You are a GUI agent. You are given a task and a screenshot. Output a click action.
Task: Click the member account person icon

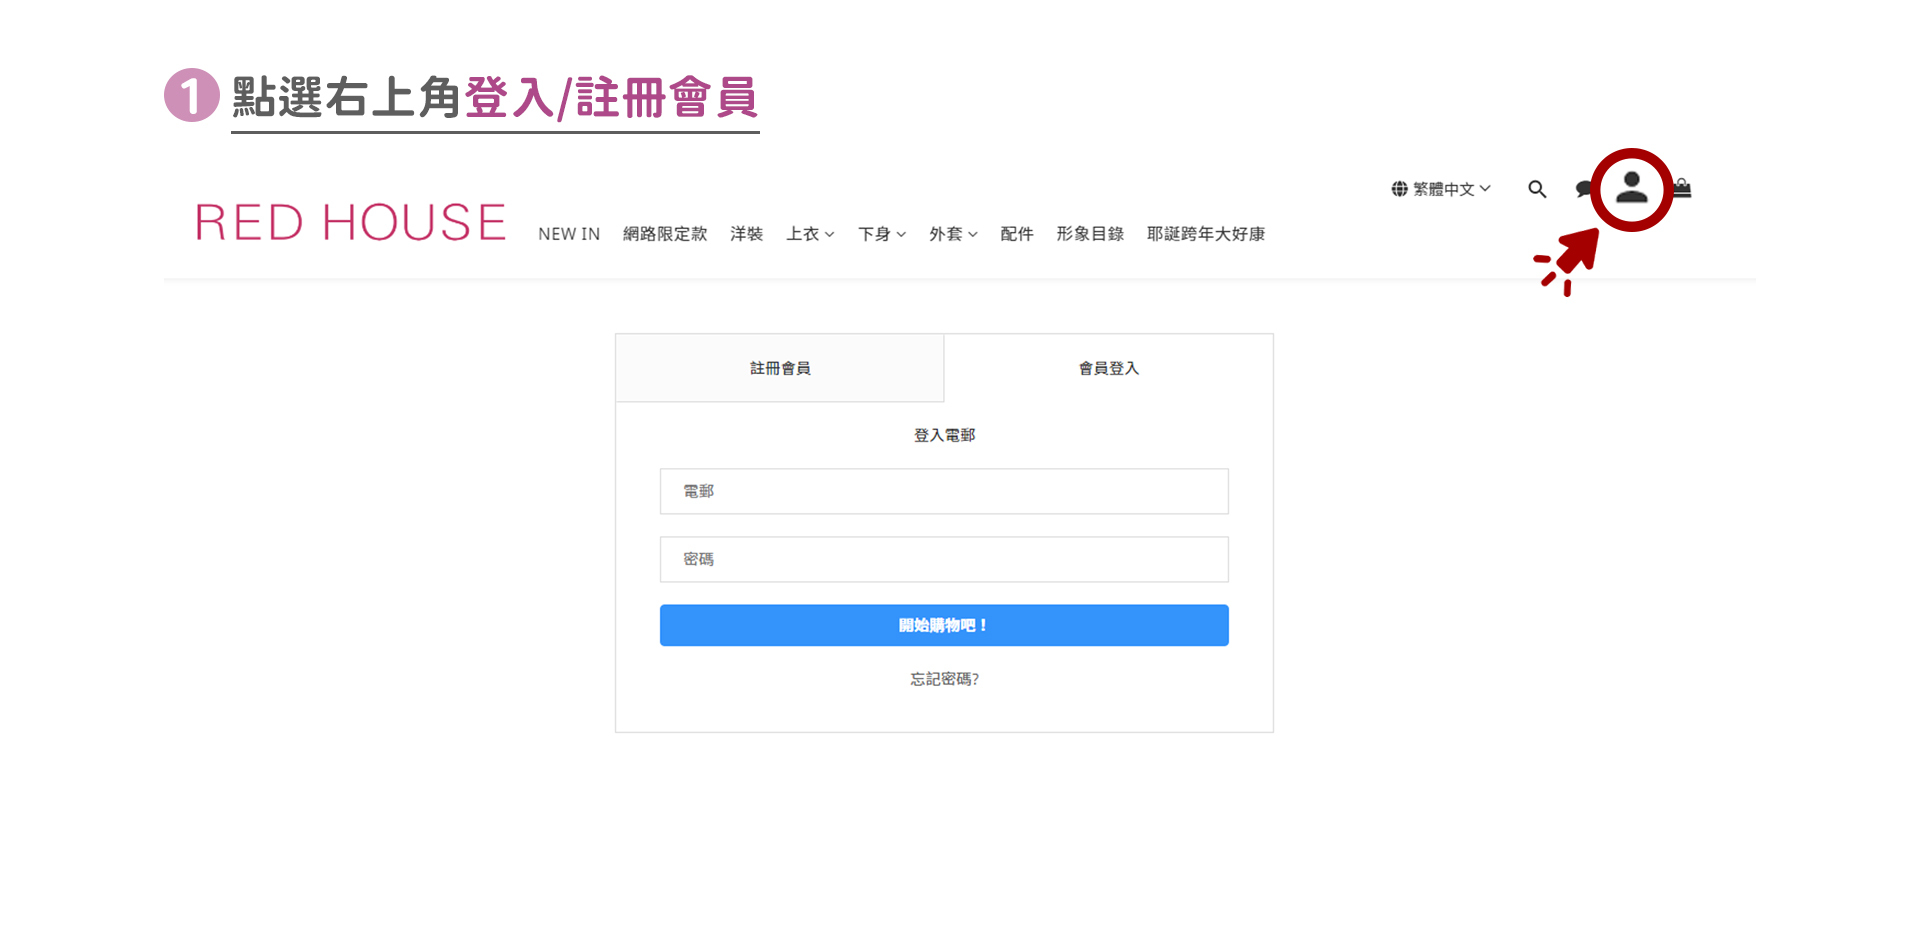pyautogui.click(x=1631, y=188)
